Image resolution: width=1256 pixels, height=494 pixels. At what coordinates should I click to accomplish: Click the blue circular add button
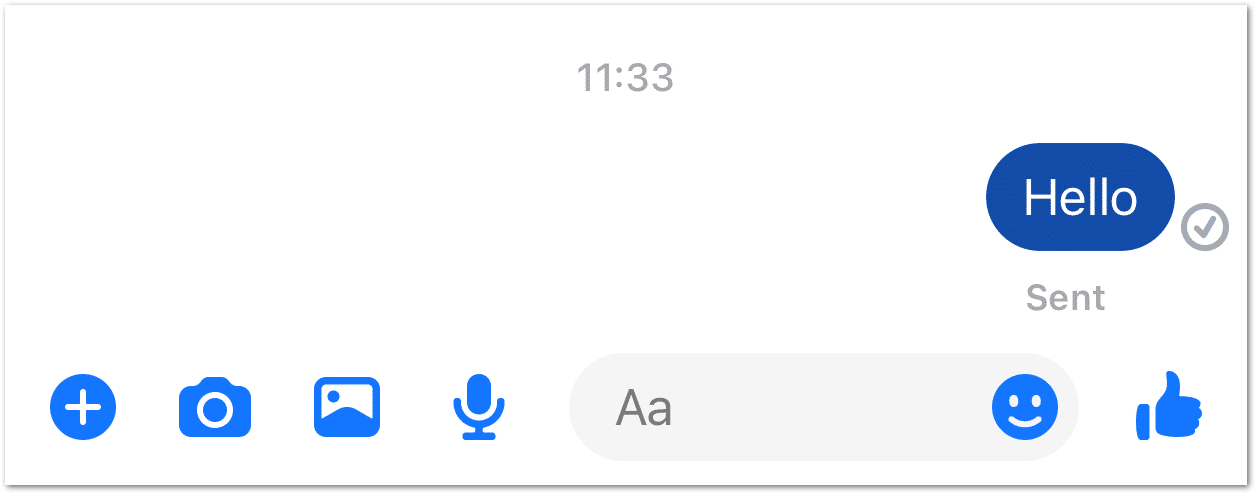pos(83,407)
